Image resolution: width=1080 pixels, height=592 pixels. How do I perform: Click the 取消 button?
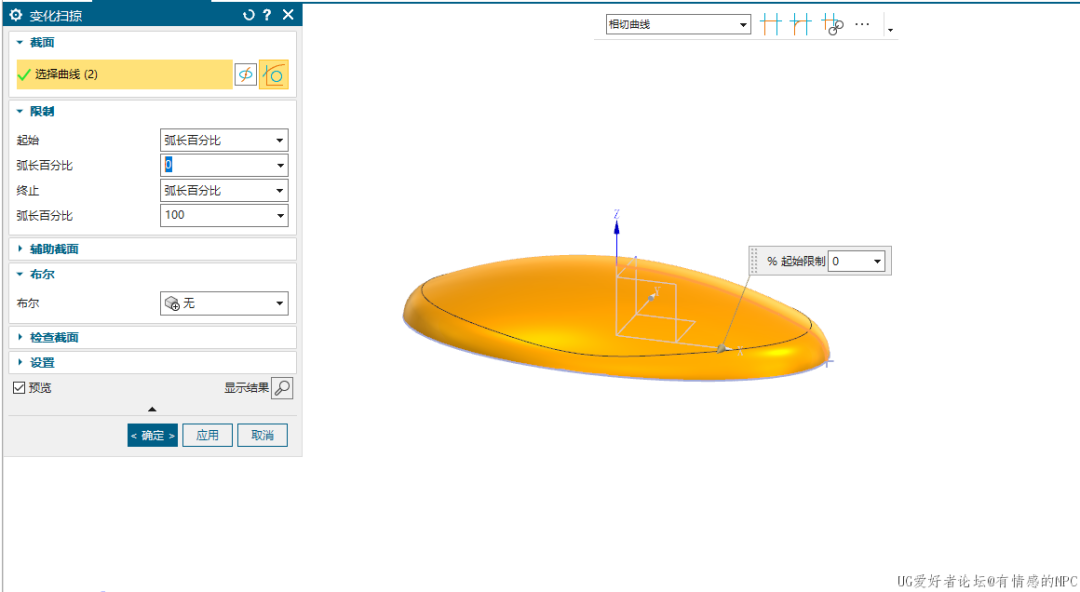[x=262, y=435]
